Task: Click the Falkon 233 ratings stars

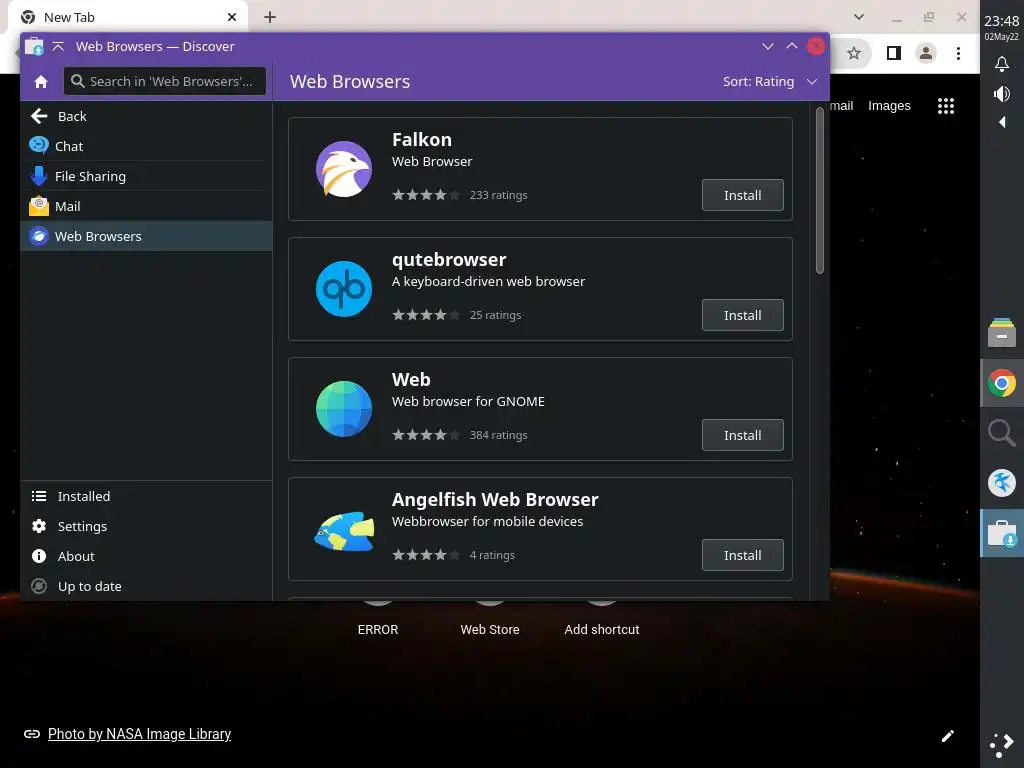Action: (x=425, y=195)
